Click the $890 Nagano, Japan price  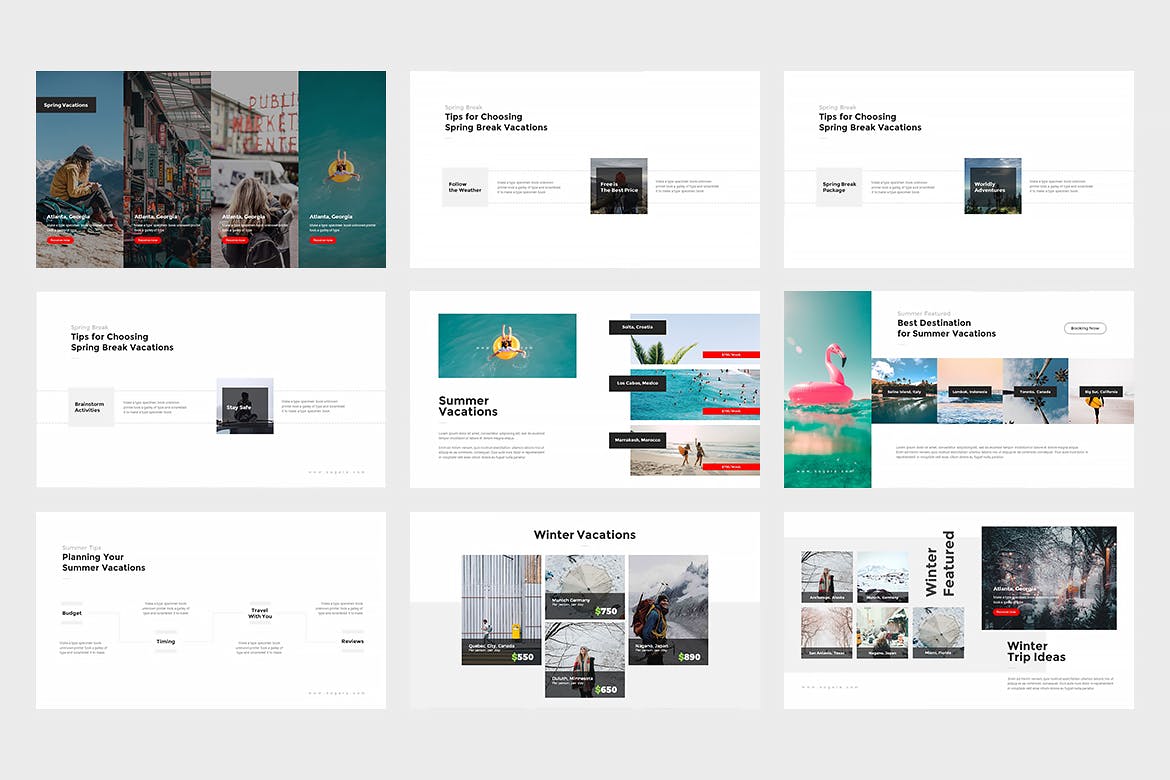coord(688,657)
